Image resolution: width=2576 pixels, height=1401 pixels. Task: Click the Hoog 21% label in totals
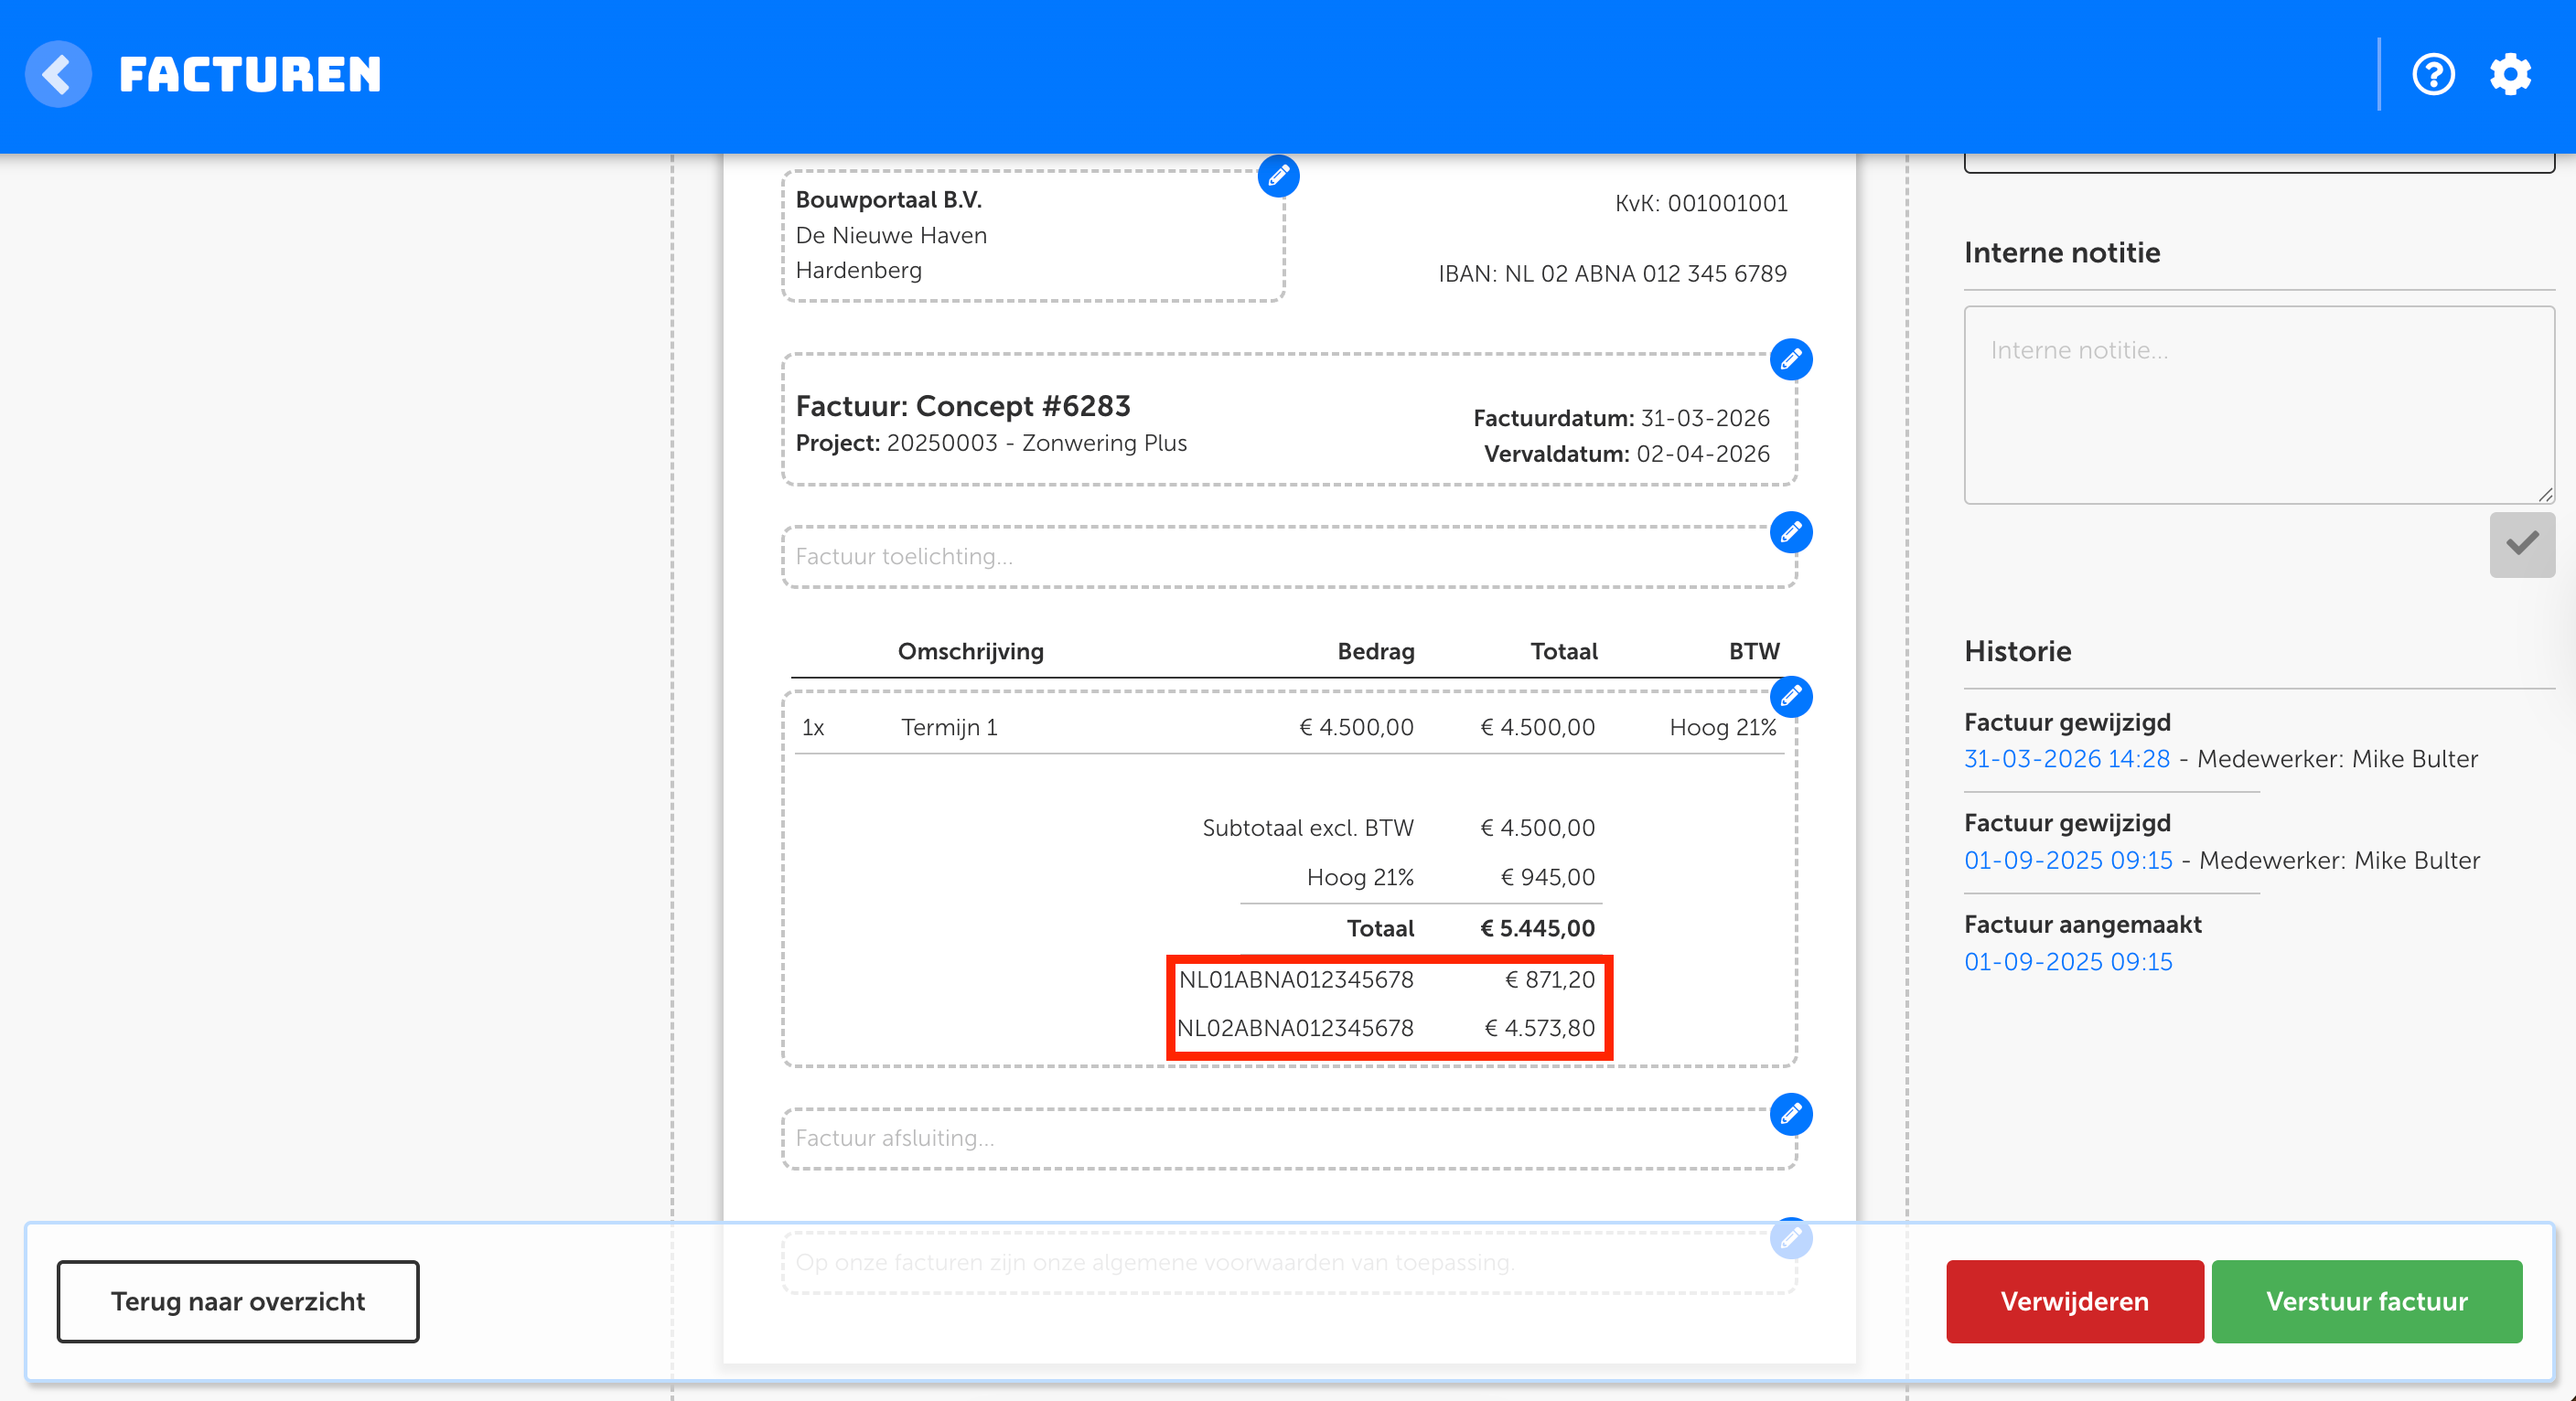coord(1360,877)
